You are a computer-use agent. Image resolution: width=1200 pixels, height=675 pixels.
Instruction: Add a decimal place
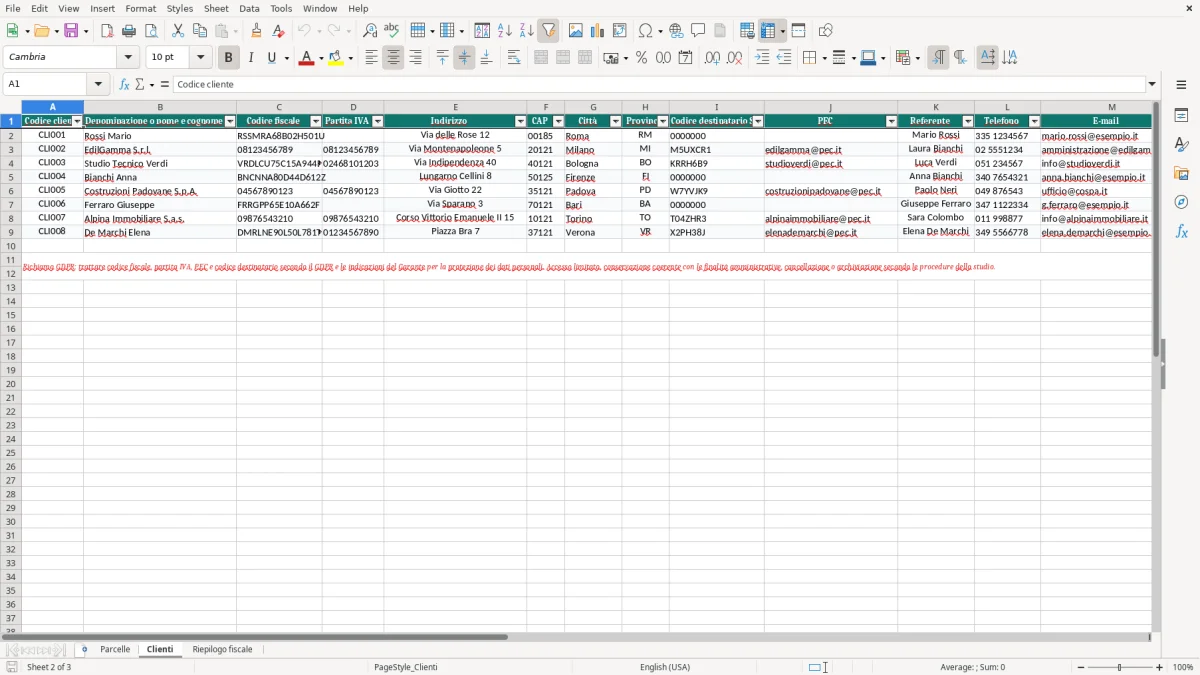pyautogui.click(x=713, y=58)
